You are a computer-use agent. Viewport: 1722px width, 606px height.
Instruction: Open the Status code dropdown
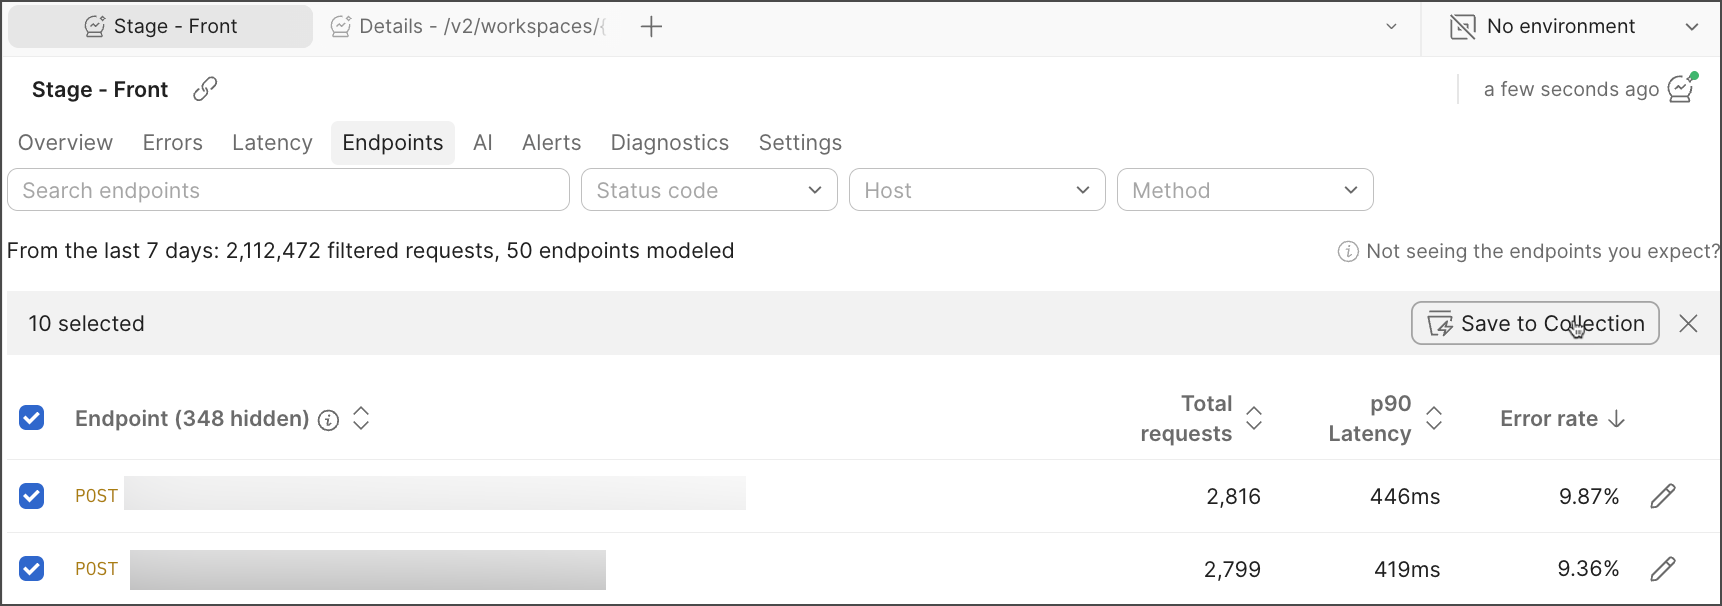point(708,190)
